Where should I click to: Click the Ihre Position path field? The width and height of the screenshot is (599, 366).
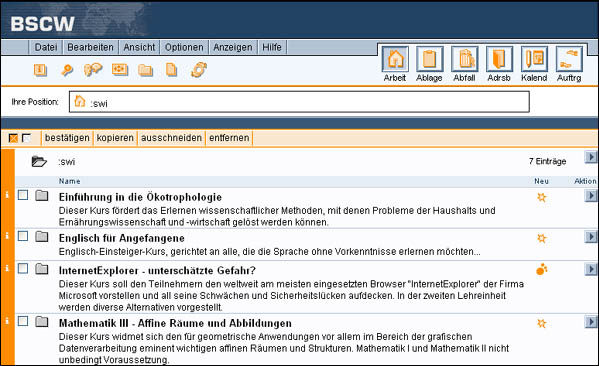click(299, 102)
